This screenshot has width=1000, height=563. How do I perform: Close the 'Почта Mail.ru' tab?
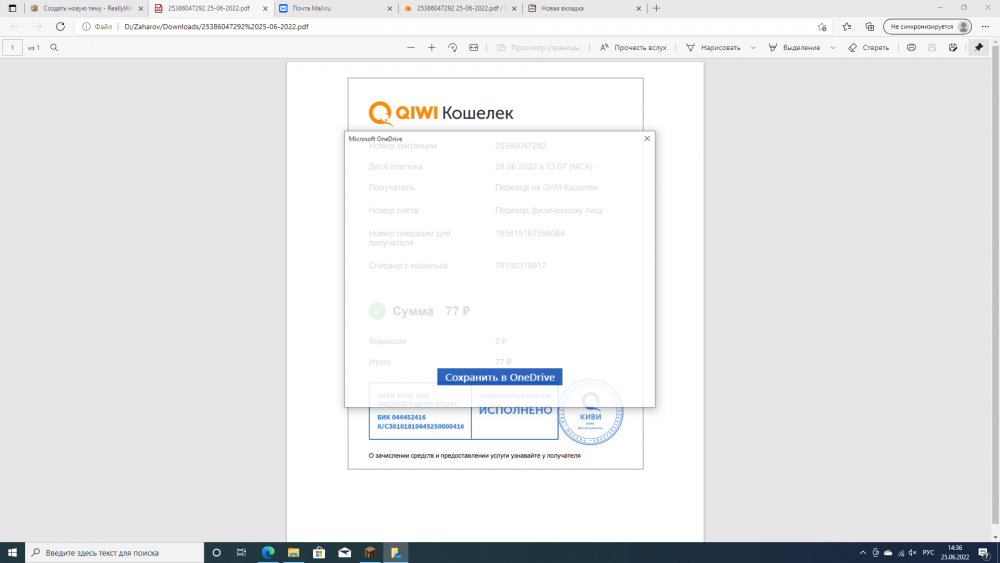coord(390,8)
